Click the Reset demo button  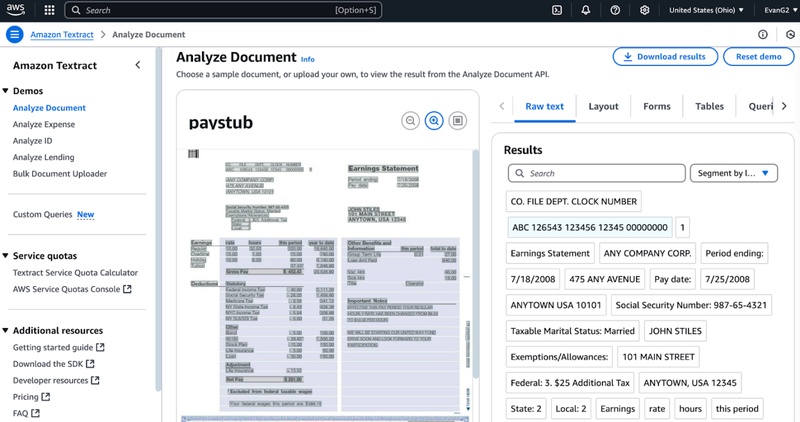(x=758, y=57)
